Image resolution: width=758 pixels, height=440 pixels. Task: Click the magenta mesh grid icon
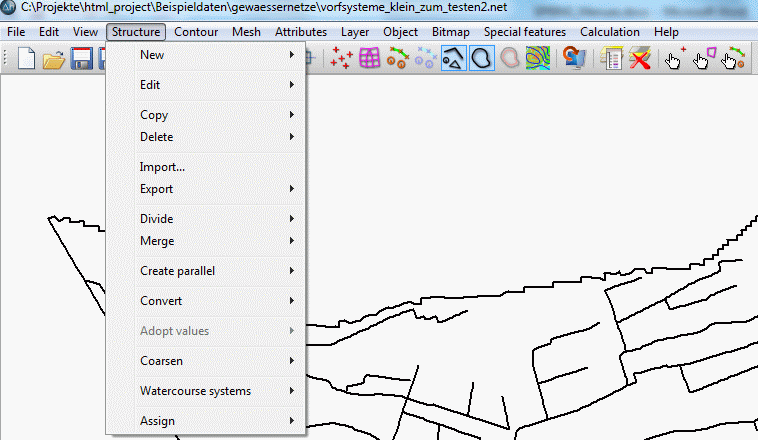pos(369,59)
